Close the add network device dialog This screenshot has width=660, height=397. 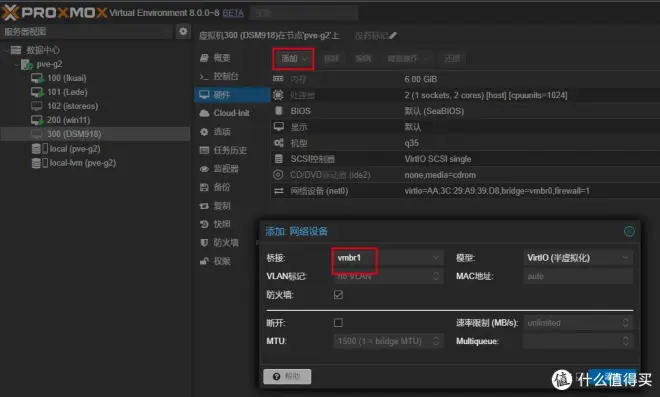pos(629,231)
